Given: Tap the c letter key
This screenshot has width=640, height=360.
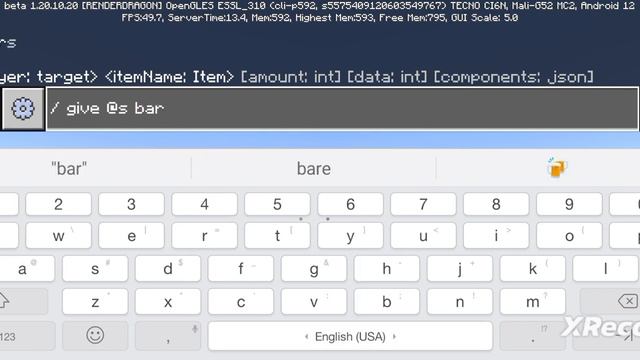Looking at the screenshot, I should (241, 302).
